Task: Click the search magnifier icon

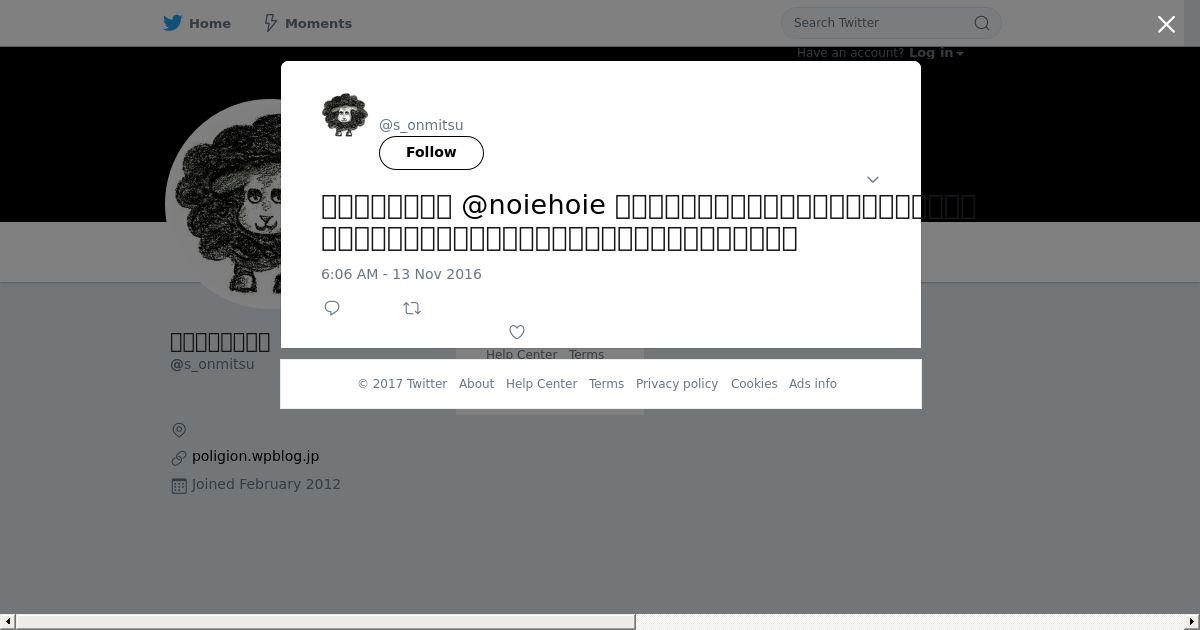Action: (982, 23)
